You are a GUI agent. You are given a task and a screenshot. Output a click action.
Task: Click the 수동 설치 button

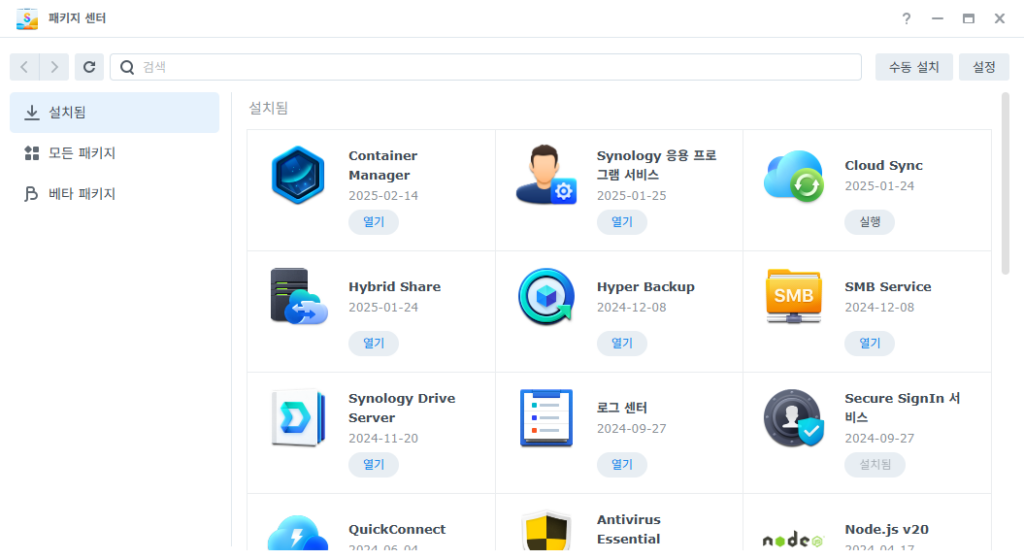(913, 67)
